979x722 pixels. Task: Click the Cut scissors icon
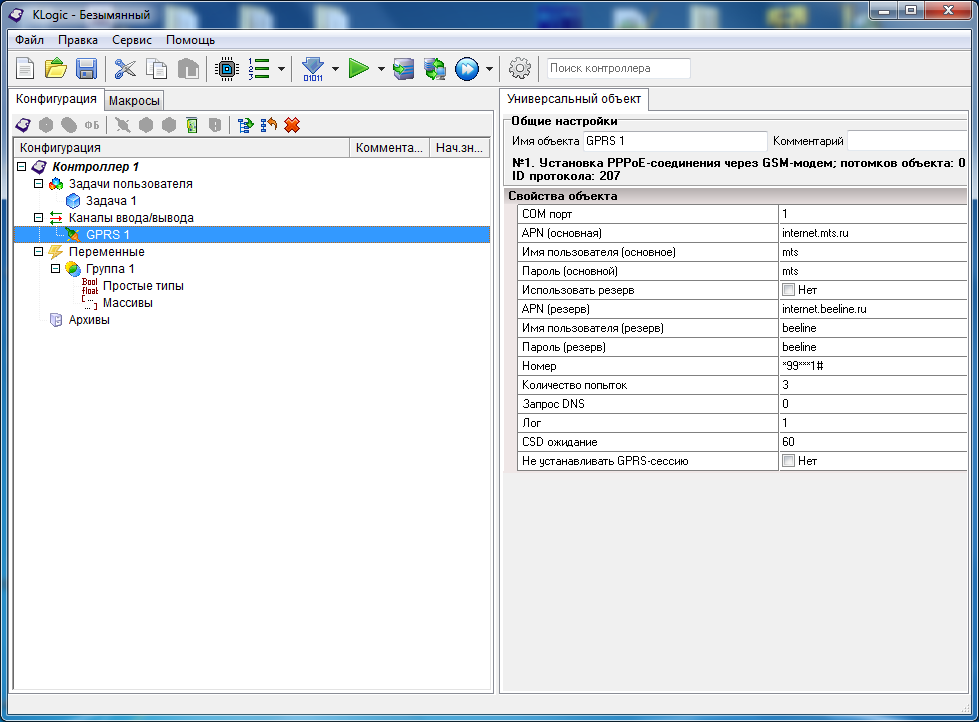point(125,69)
